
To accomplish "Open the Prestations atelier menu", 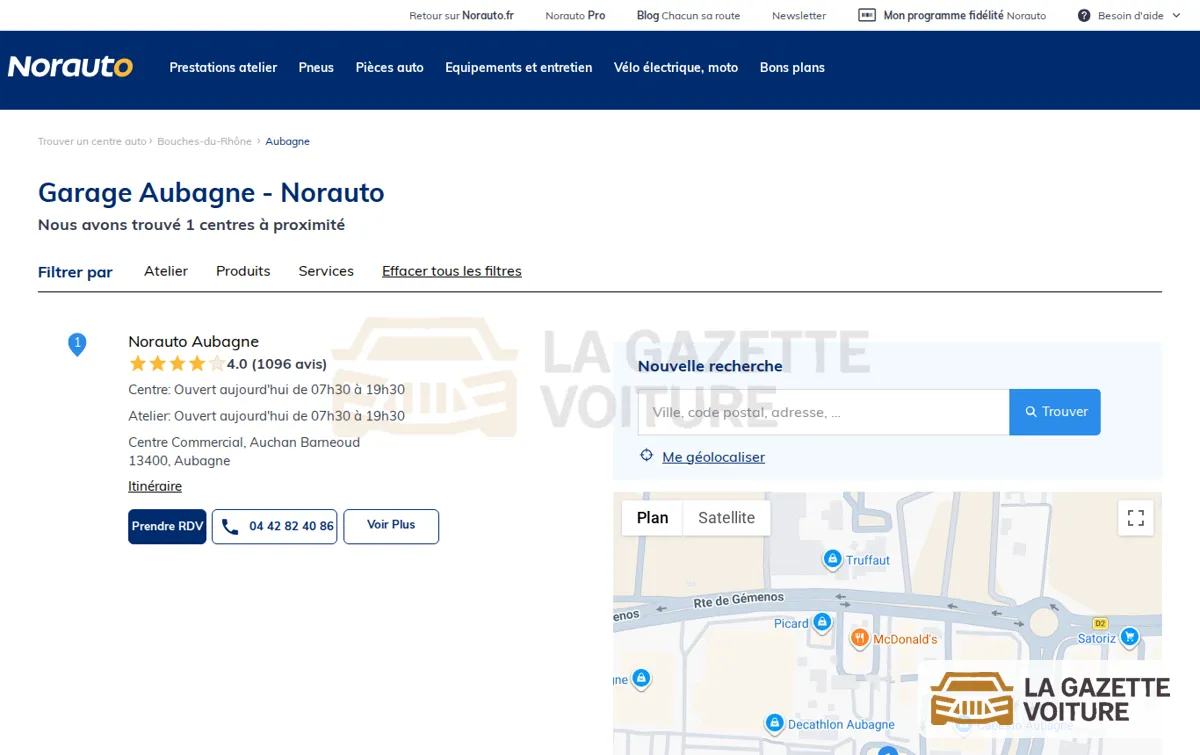I will coord(223,68).
